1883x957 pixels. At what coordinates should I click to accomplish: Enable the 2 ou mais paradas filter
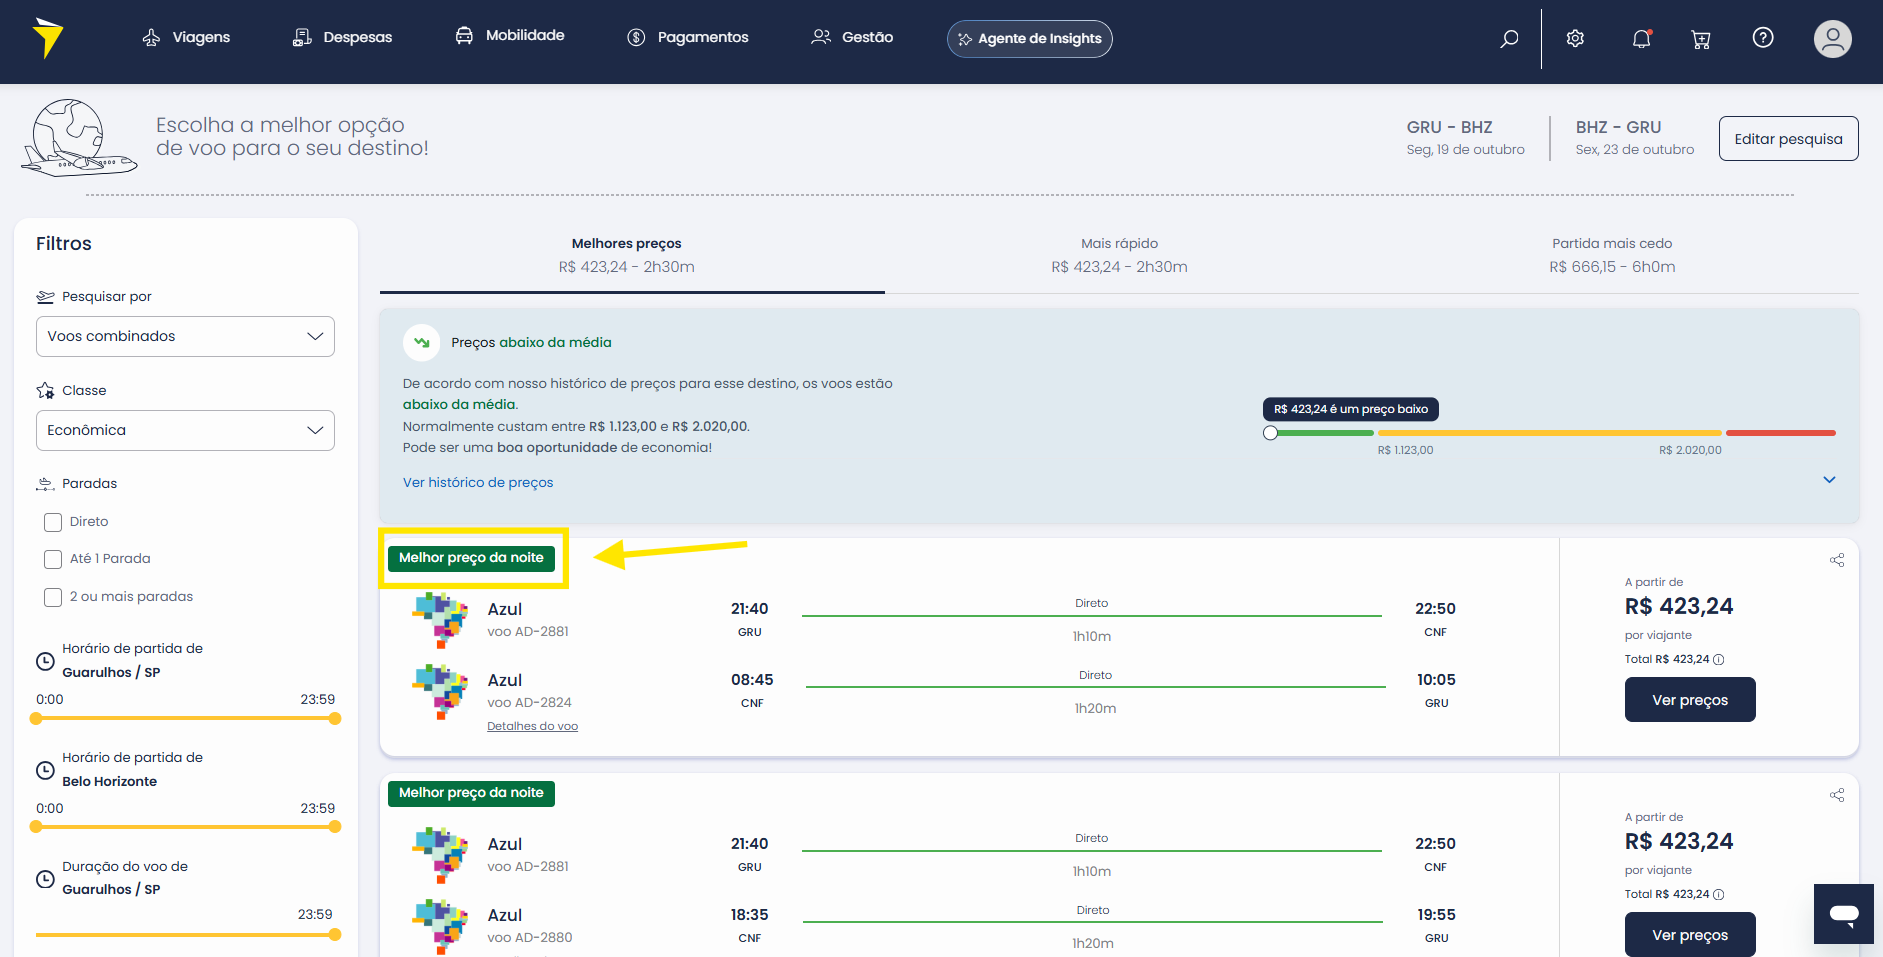pos(53,597)
